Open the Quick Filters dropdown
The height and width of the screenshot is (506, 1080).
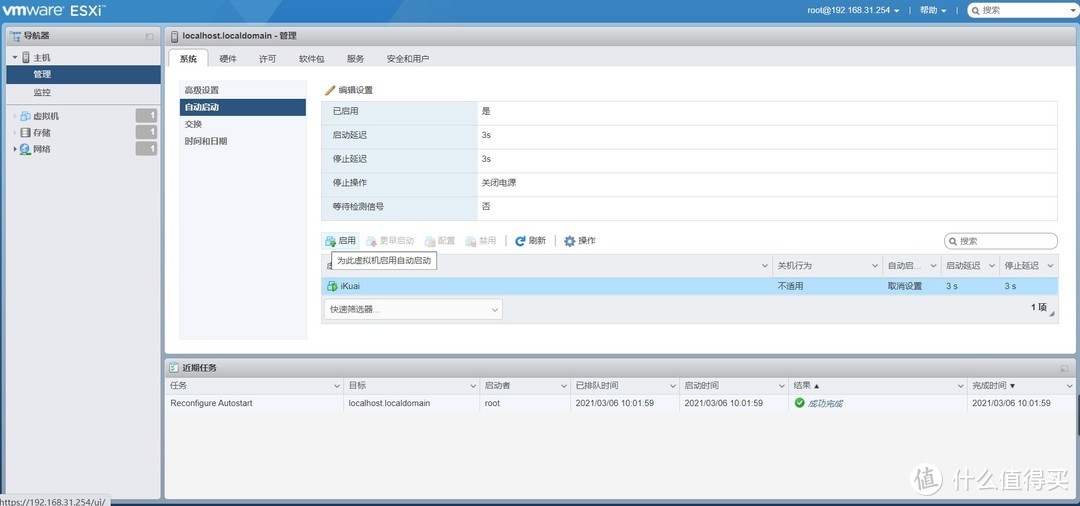point(413,309)
